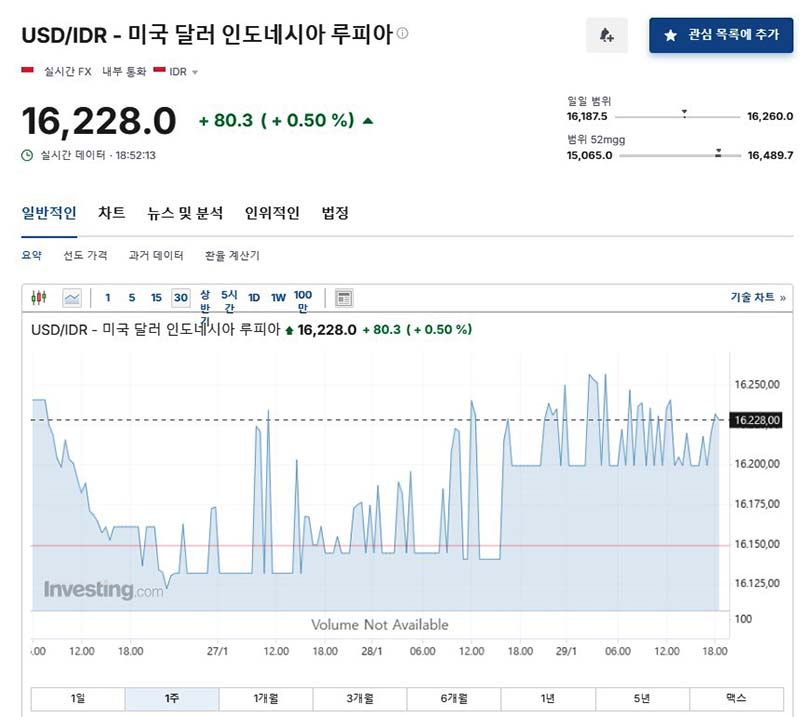Viewport: 800px width, 717px height.
Task: Click the create alert bell button
Action: tap(607, 35)
